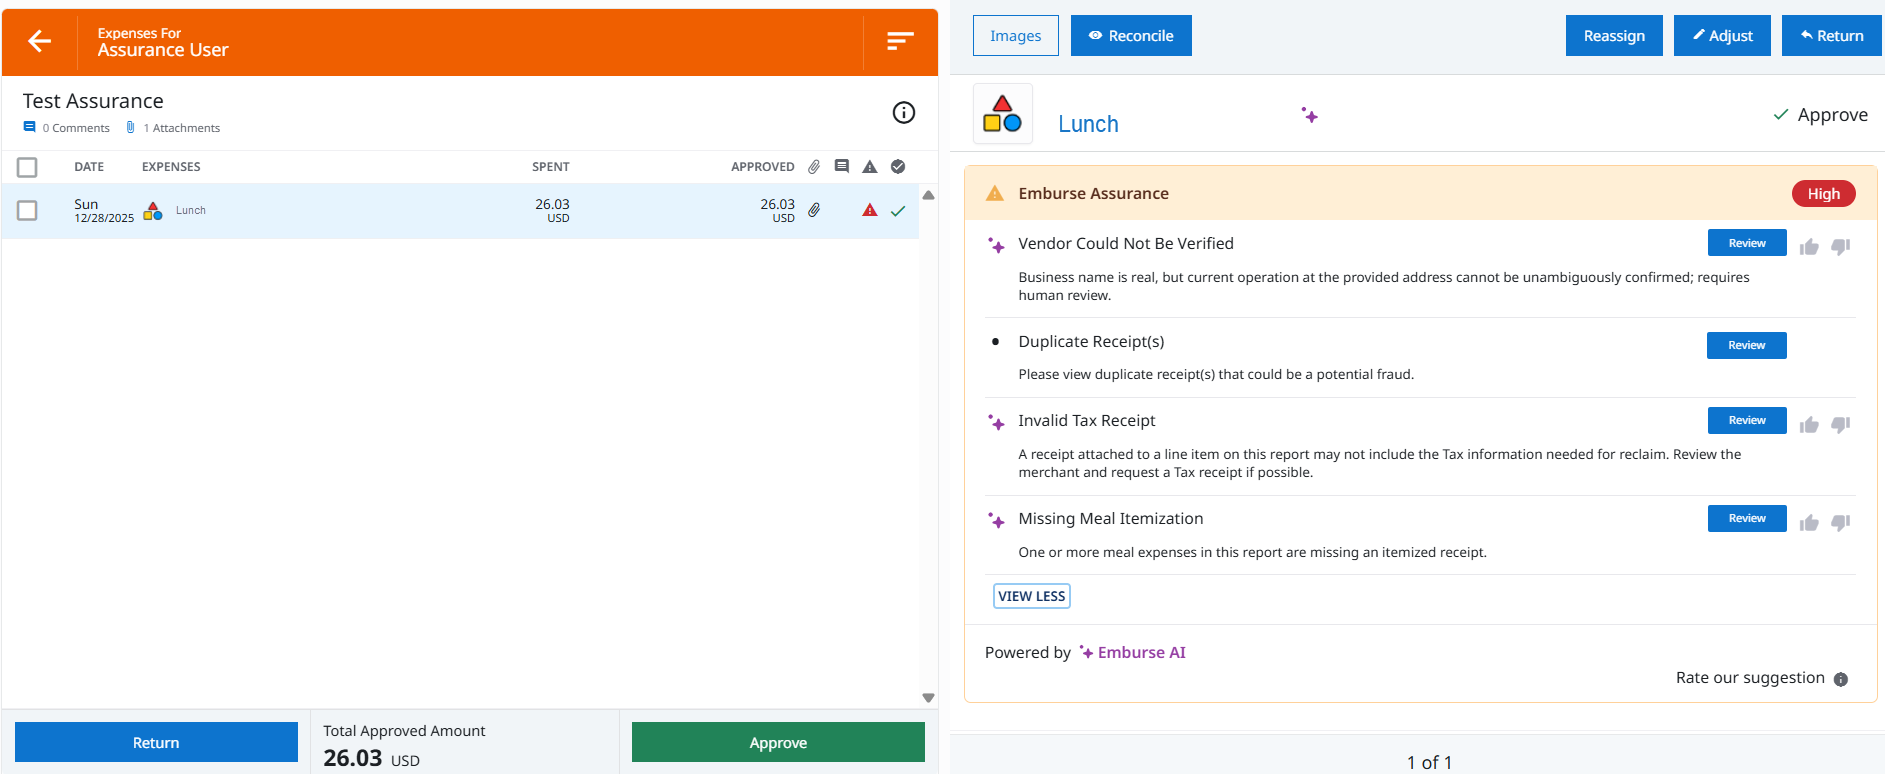The height and width of the screenshot is (774, 1885).
Task: Open the Images tab
Action: pyautogui.click(x=1016, y=36)
